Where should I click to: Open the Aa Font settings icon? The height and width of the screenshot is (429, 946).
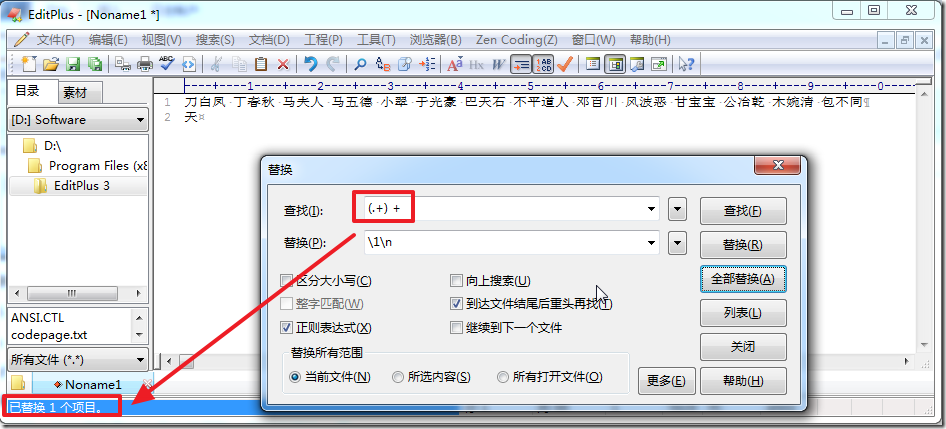(x=455, y=64)
